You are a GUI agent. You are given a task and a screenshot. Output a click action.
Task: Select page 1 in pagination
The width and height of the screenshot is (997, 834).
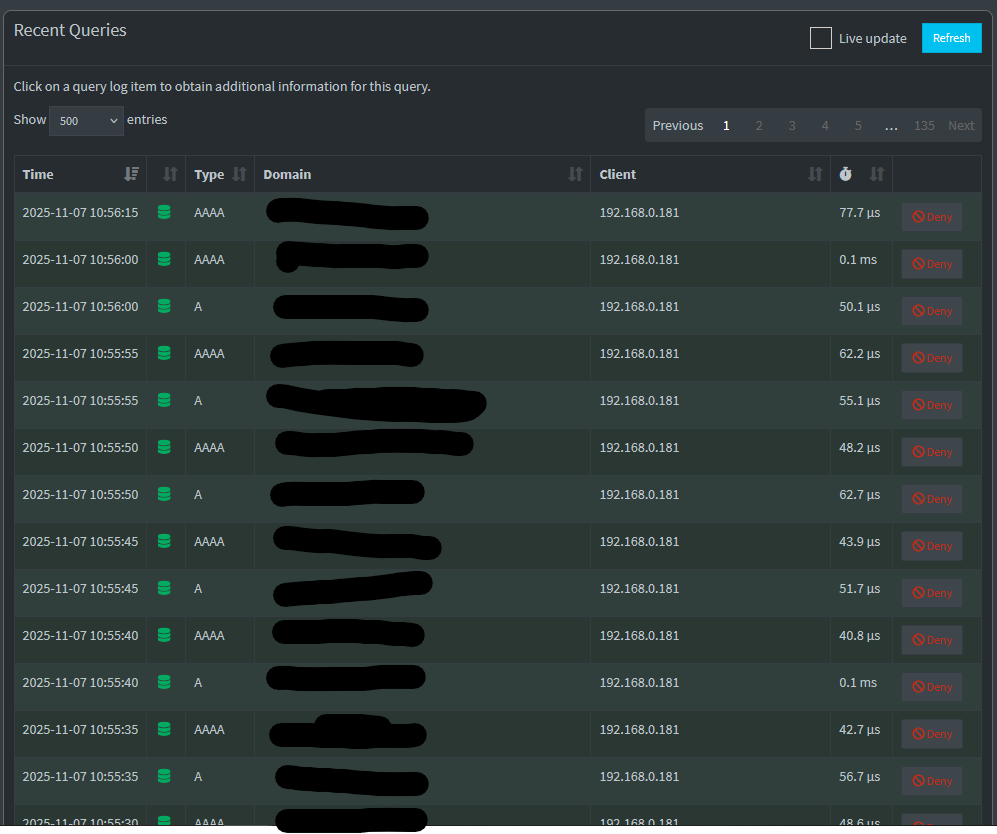[726, 126]
